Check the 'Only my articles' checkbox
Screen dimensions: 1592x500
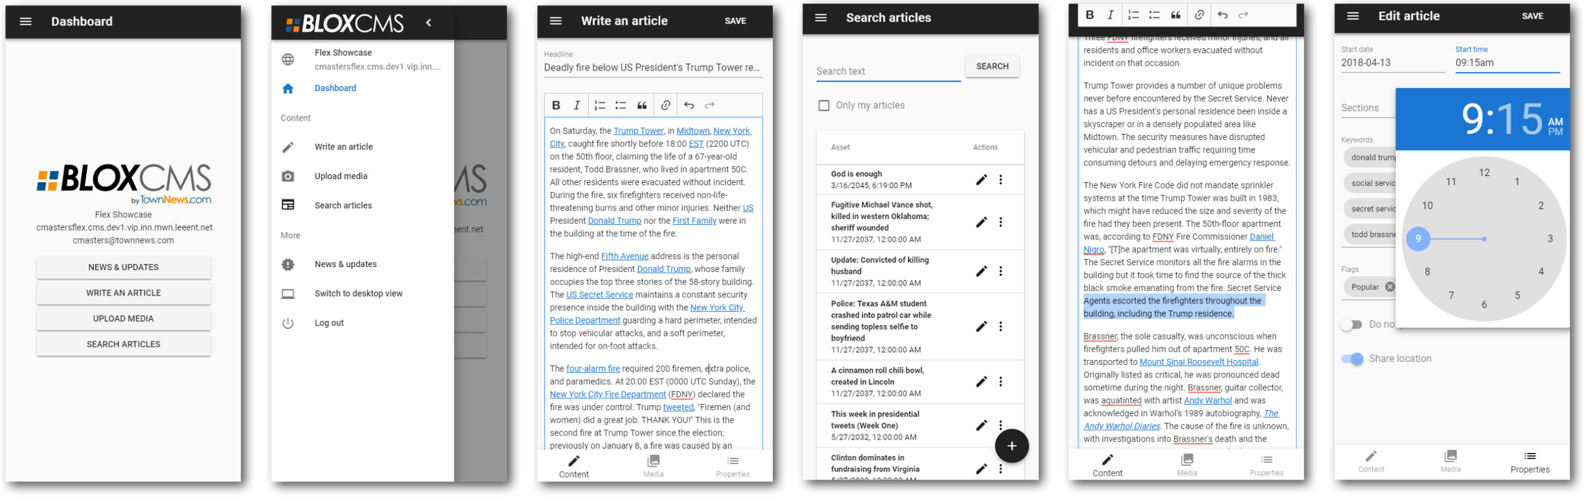point(824,105)
